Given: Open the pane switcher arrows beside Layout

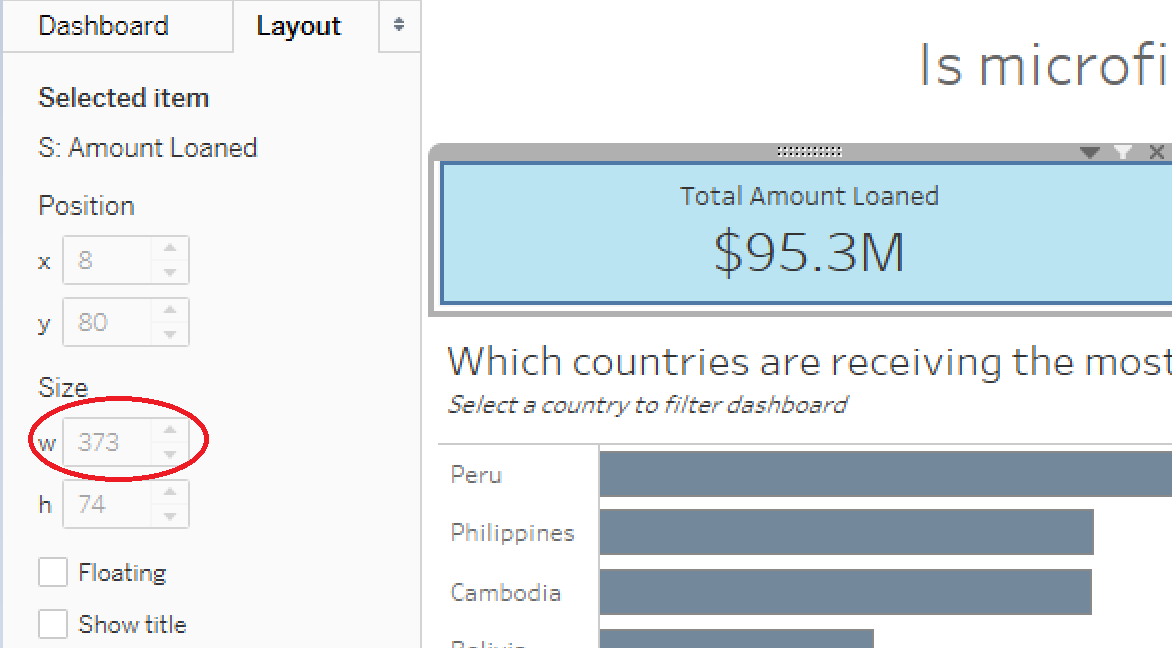Looking at the screenshot, I should (399, 25).
